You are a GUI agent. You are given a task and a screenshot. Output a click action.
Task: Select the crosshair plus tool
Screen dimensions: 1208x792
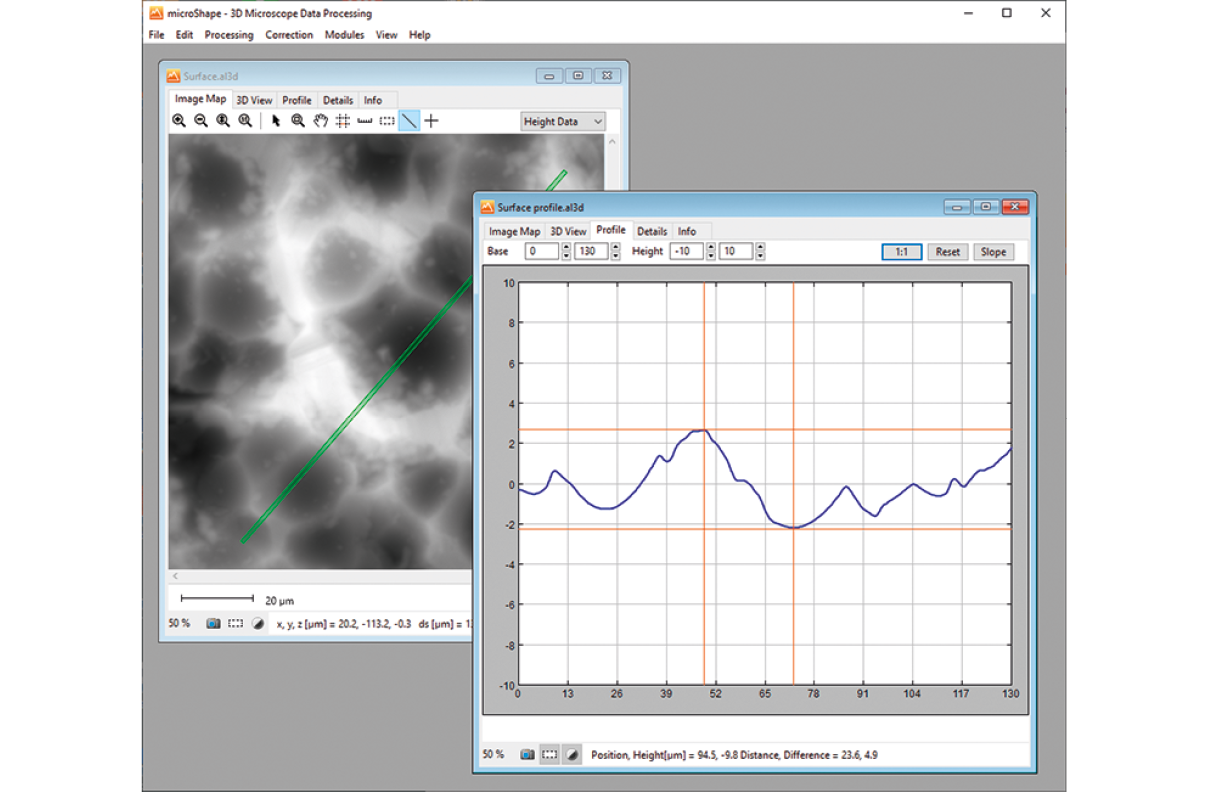(431, 121)
